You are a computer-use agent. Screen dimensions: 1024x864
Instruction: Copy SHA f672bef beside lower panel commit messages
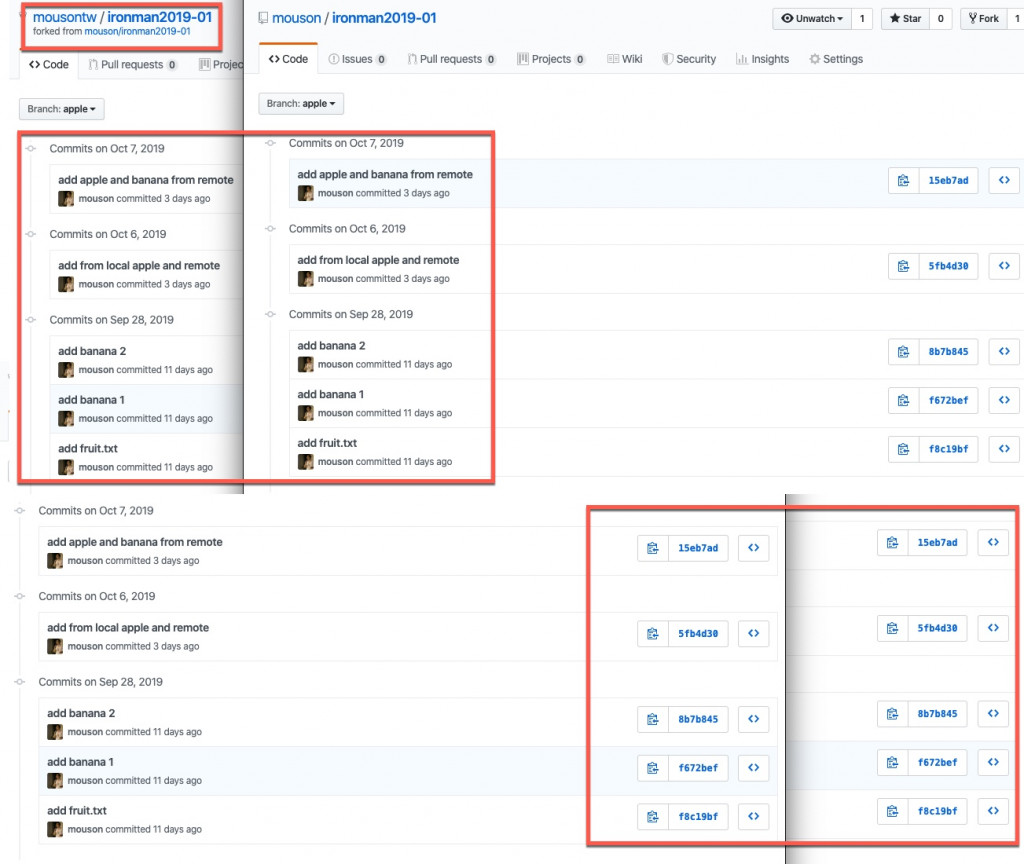click(x=652, y=768)
